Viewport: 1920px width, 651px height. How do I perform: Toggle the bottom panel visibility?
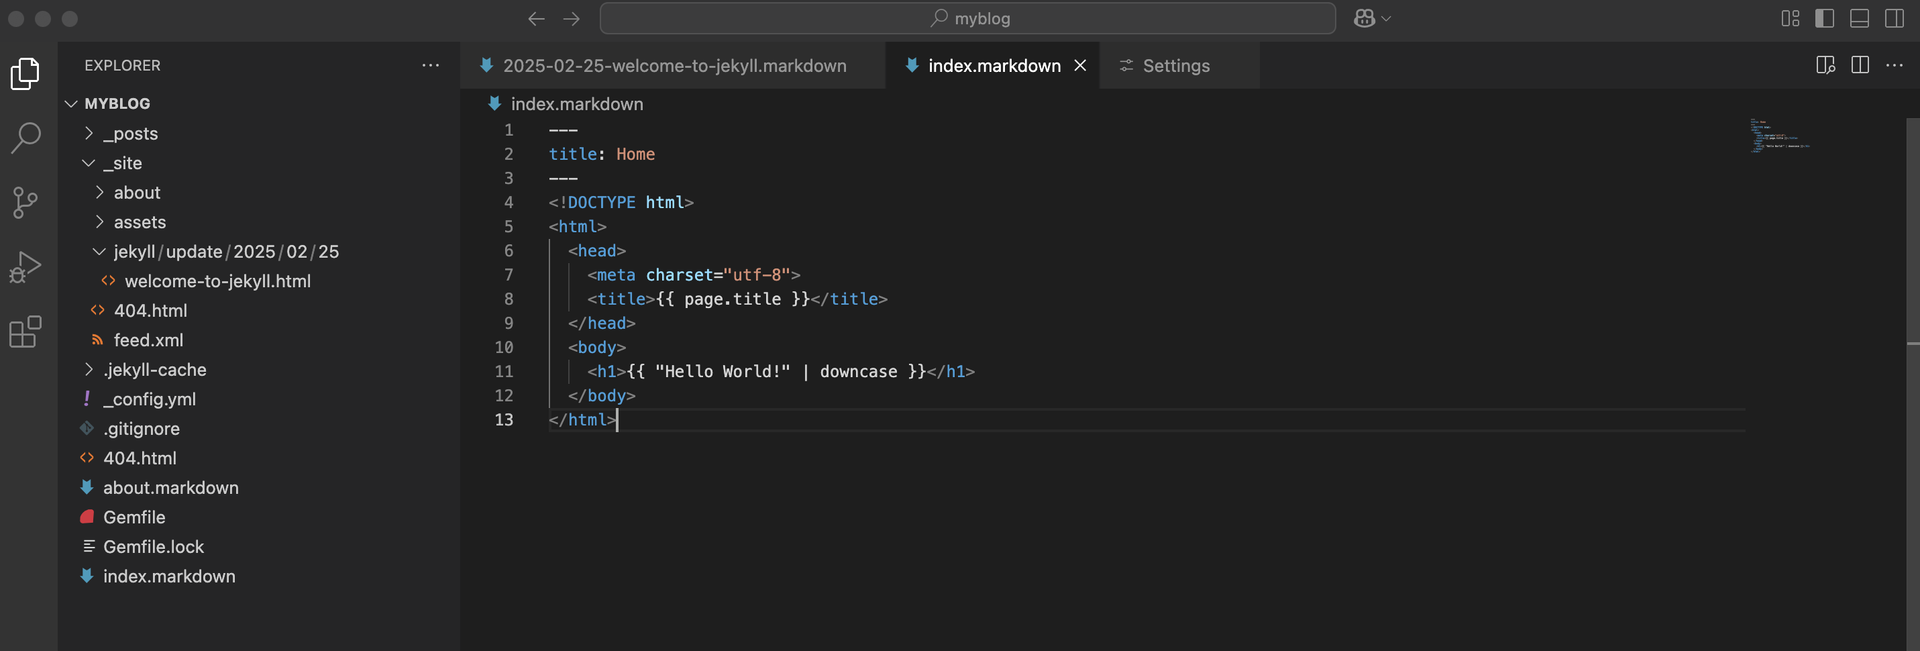click(x=1859, y=18)
